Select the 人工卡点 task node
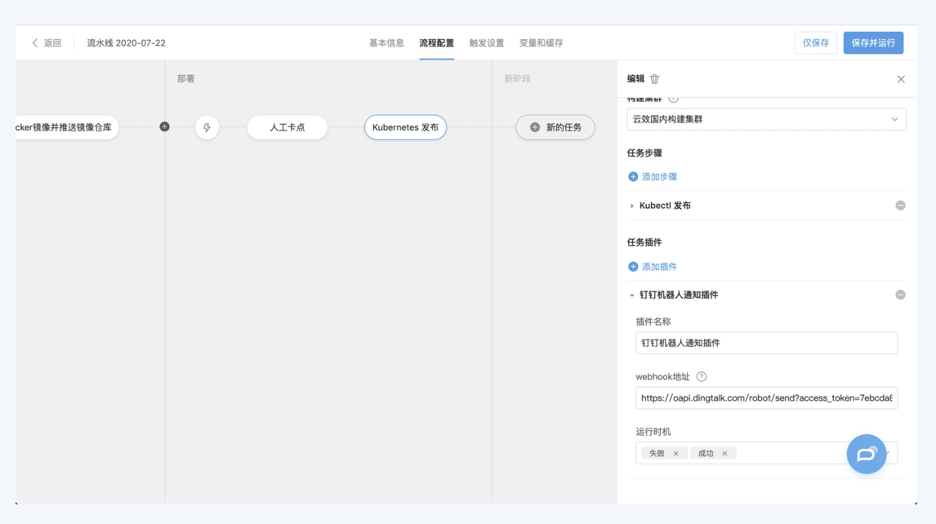 (x=287, y=127)
